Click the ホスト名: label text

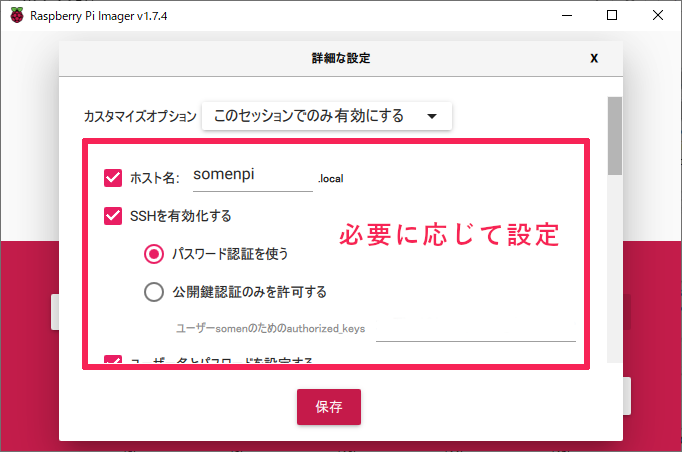click(155, 178)
